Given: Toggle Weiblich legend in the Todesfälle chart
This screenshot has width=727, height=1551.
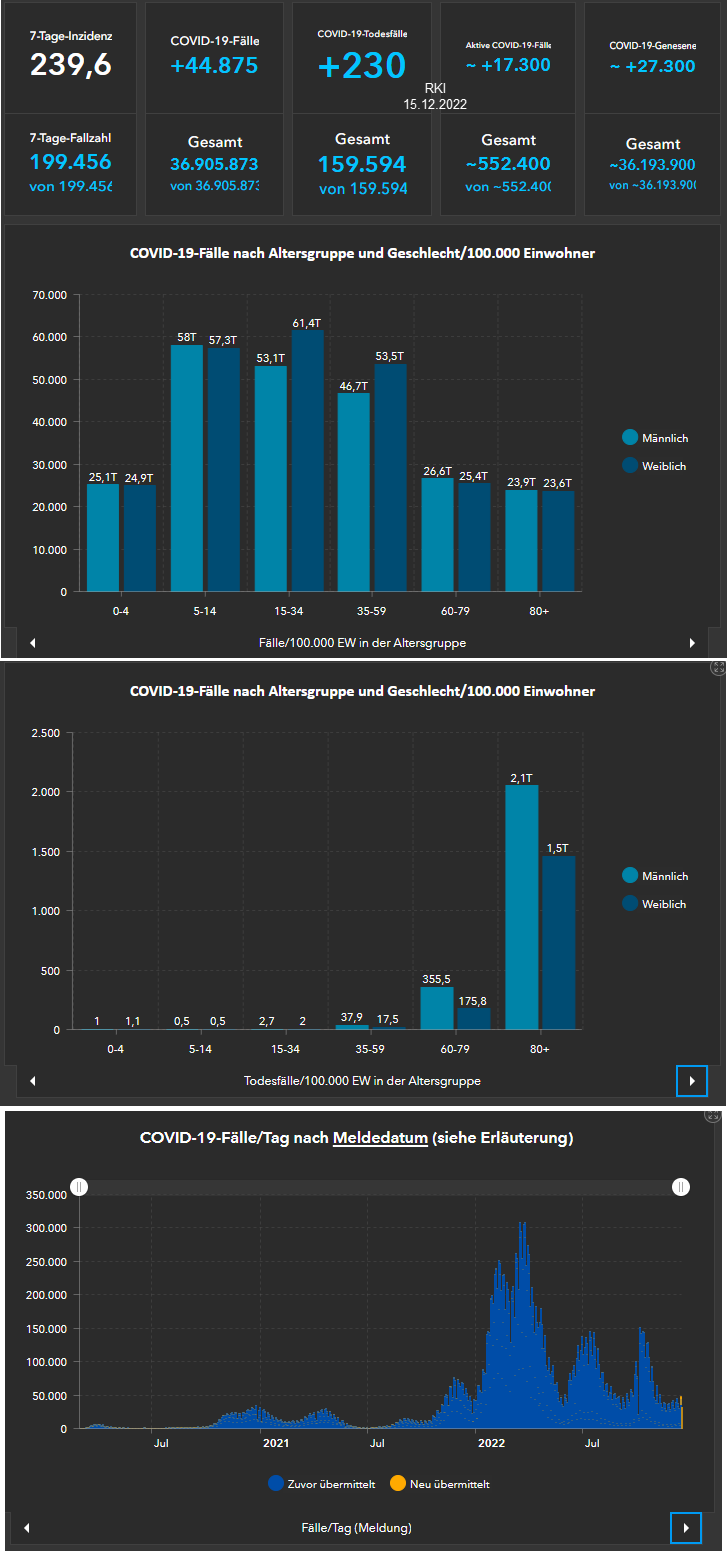Looking at the screenshot, I should click(655, 903).
